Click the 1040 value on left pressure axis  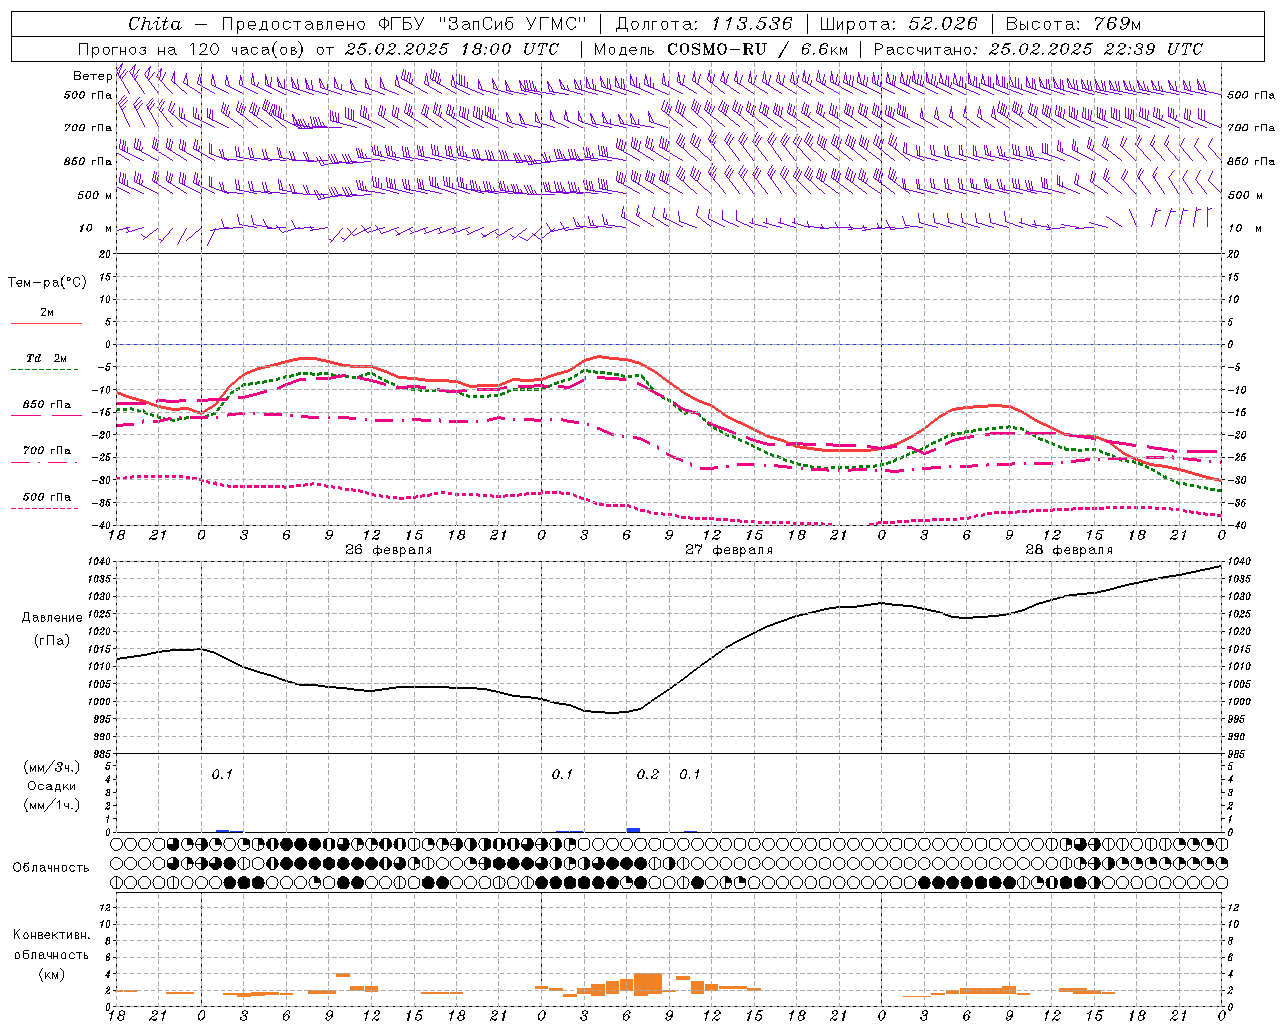click(100, 562)
